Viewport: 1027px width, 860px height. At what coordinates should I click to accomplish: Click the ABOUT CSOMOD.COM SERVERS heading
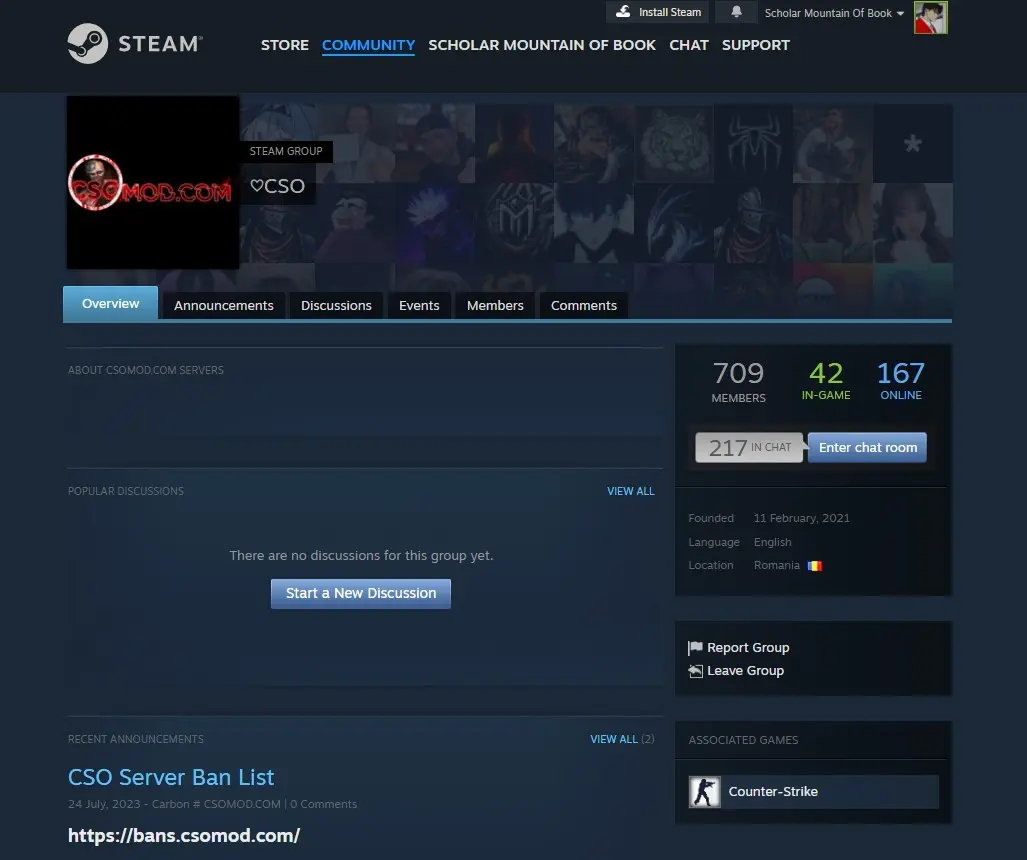coord(146,370)
